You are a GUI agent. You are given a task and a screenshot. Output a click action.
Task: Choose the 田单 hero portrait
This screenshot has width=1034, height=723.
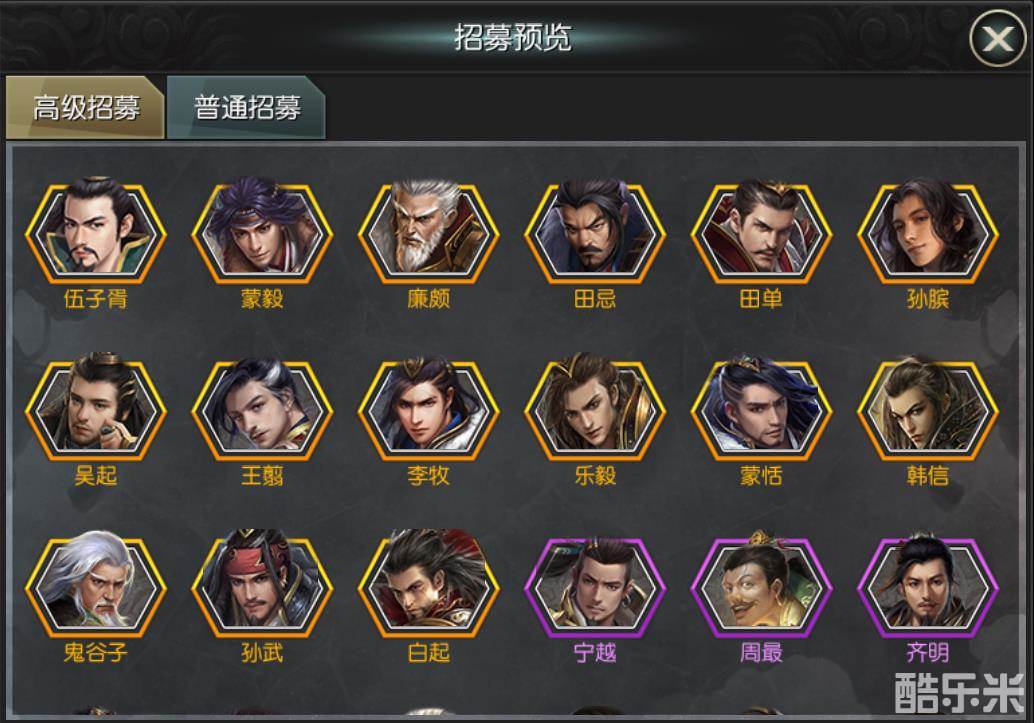coord(761,230)
